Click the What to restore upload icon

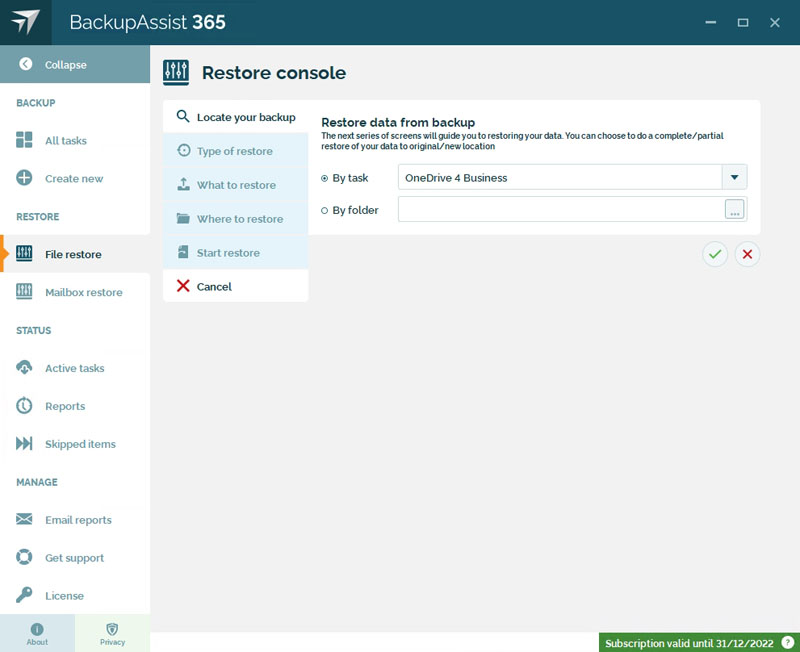[x=184, y=184]
